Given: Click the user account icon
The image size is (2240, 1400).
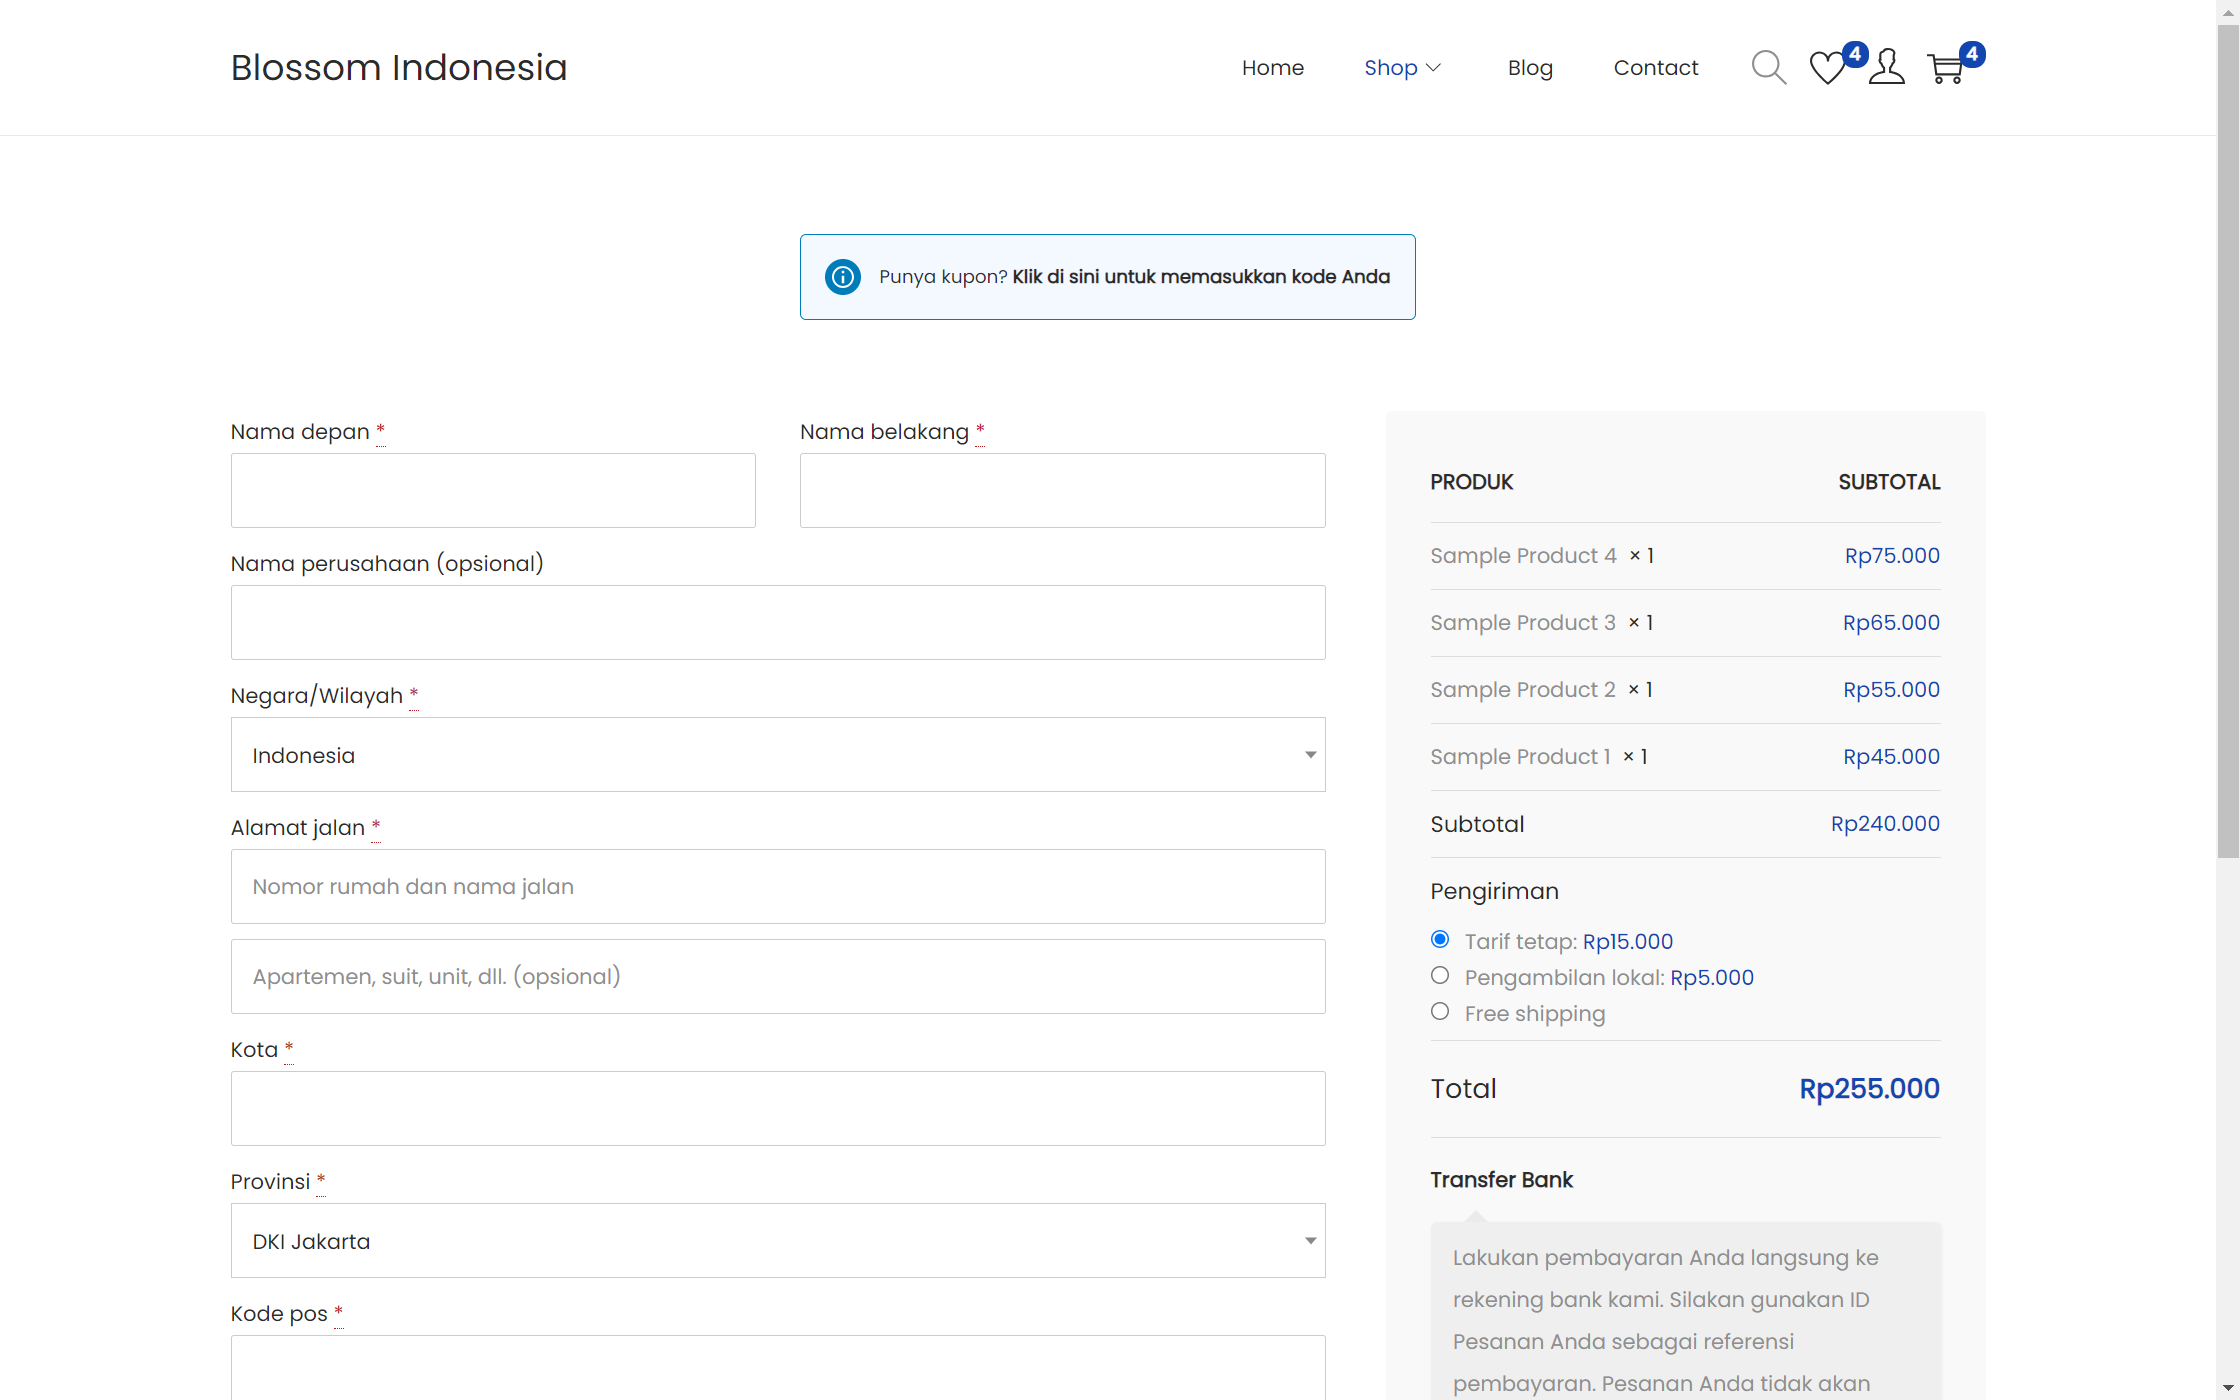Looking at the screenshot, I should (1886, 67).
